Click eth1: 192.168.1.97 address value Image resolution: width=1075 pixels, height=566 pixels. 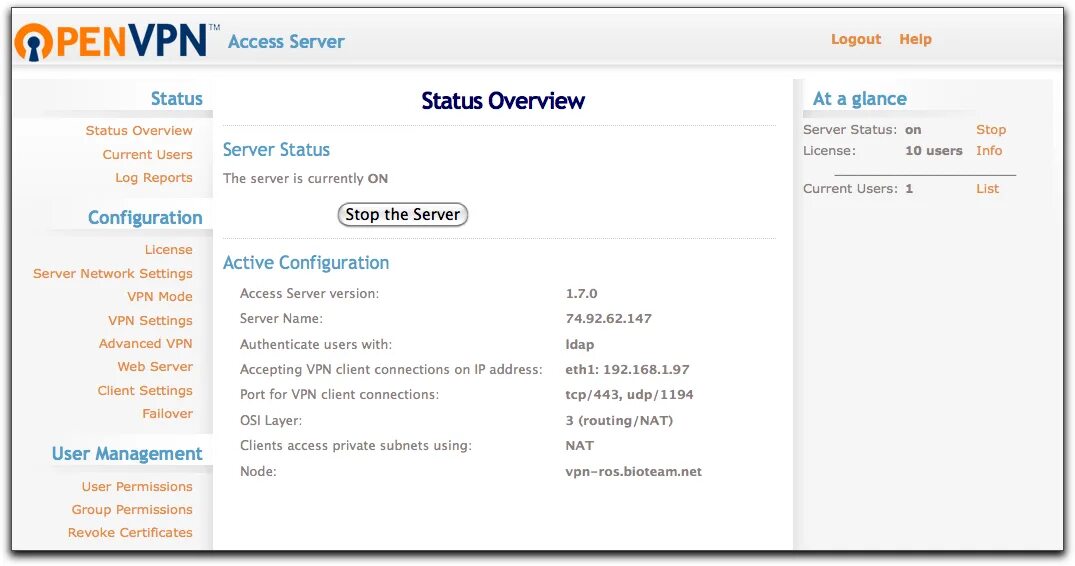click(x=627, y=369)
